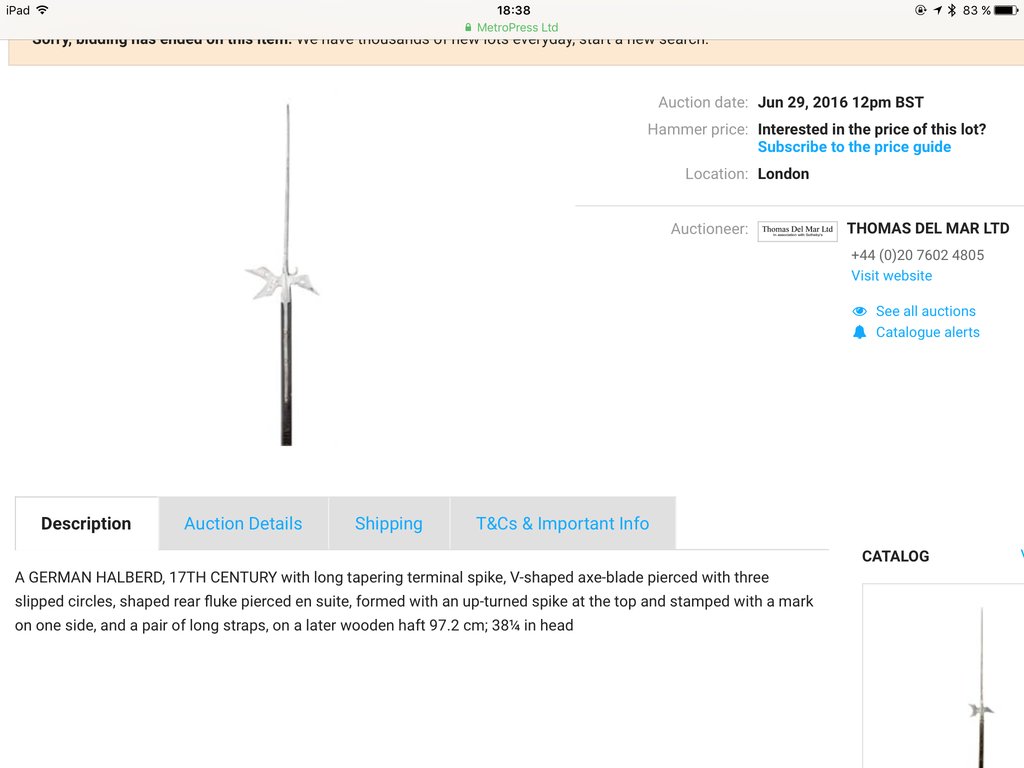Tap the battery icon in status bar
This screenshot has height=768, width=1024.
[x=1006, y=10]
